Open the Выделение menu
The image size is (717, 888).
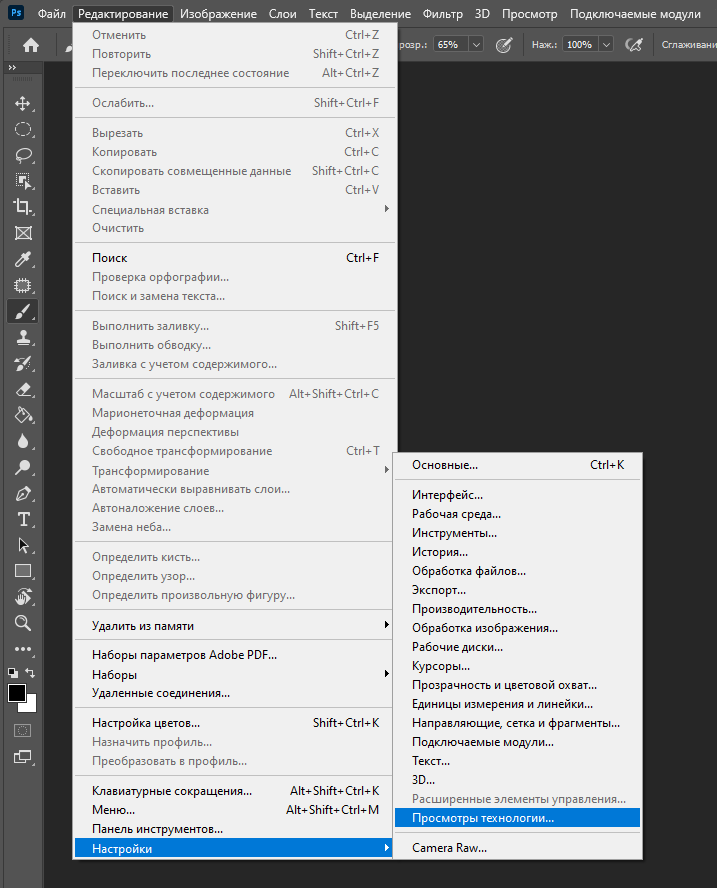380,14
